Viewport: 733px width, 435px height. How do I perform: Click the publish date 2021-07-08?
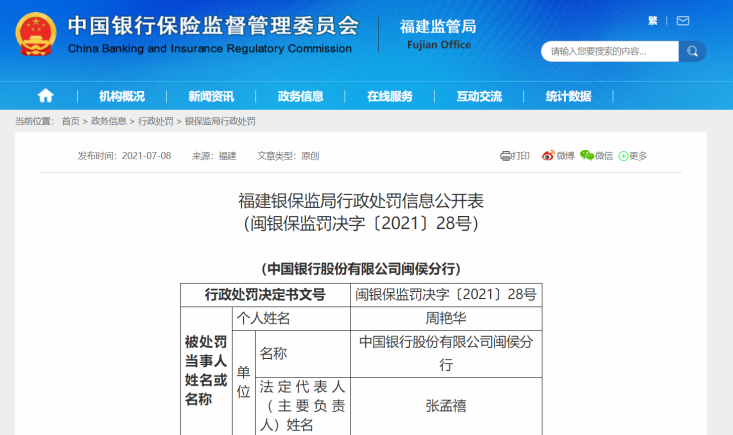(x=146, y=156)
